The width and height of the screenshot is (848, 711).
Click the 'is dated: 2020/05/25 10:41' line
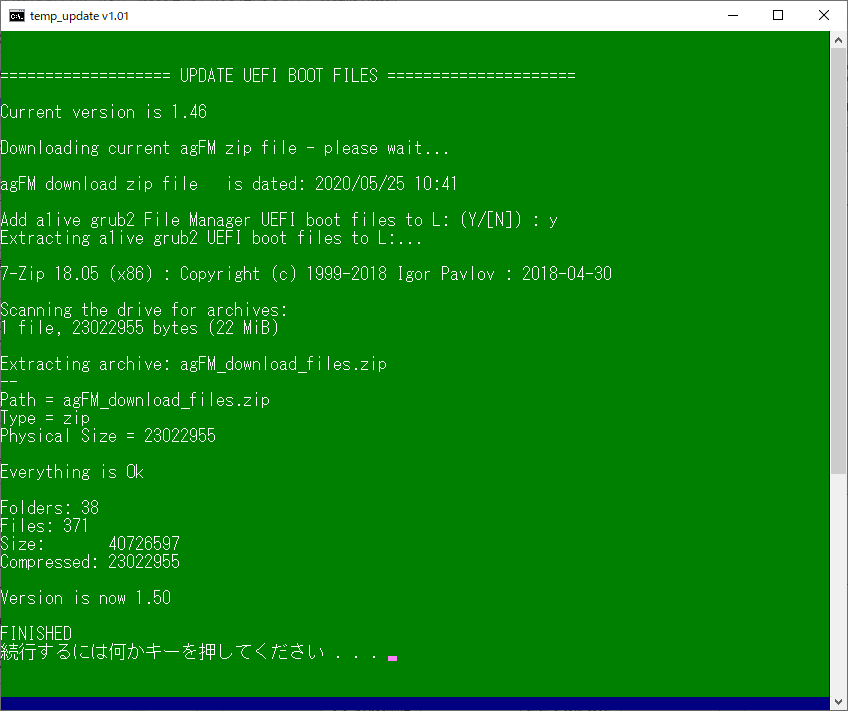click(x=229, y=184)
